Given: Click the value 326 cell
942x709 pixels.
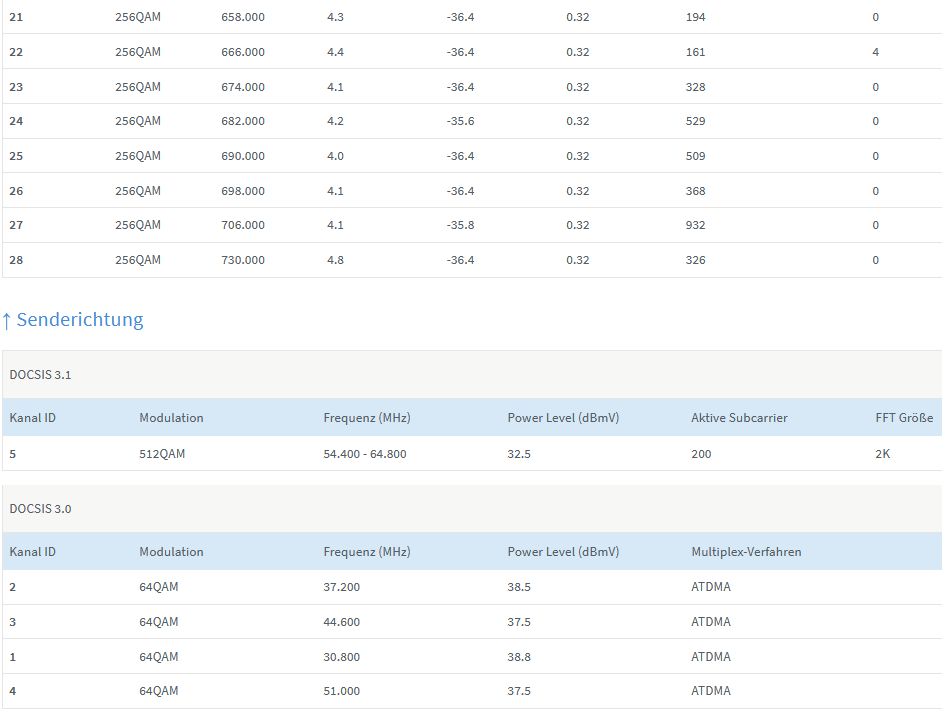Looking at the screenshot, I should pos(695,260).
